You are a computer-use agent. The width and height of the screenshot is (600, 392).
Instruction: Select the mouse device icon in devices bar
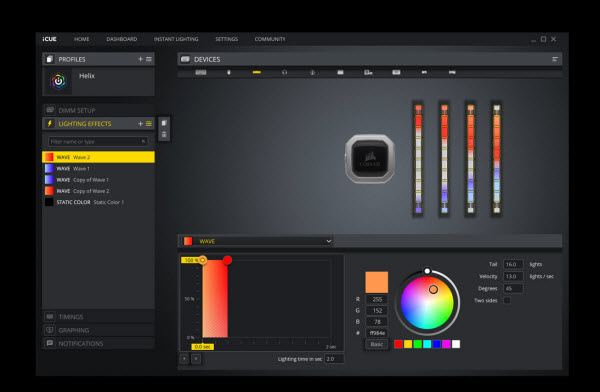pyautogui.click(x=229, y=72)
